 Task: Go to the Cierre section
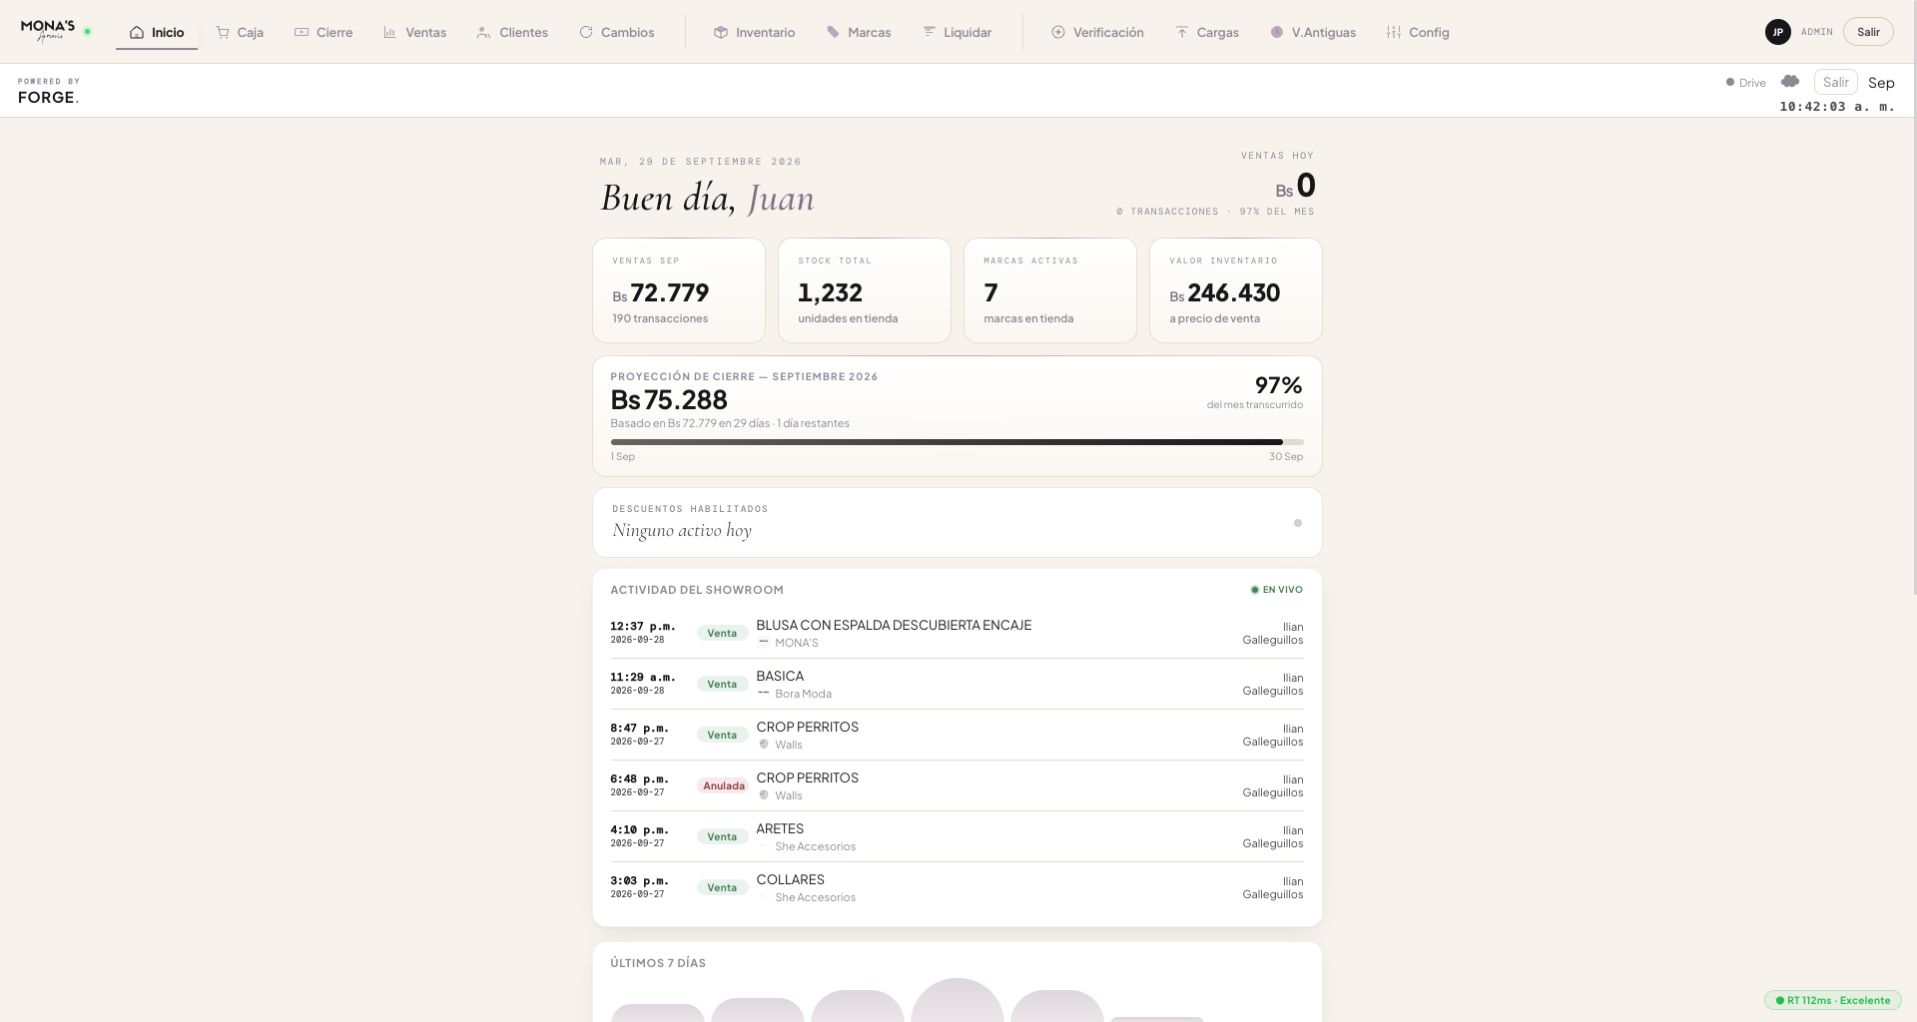click(x=323, y=32)
